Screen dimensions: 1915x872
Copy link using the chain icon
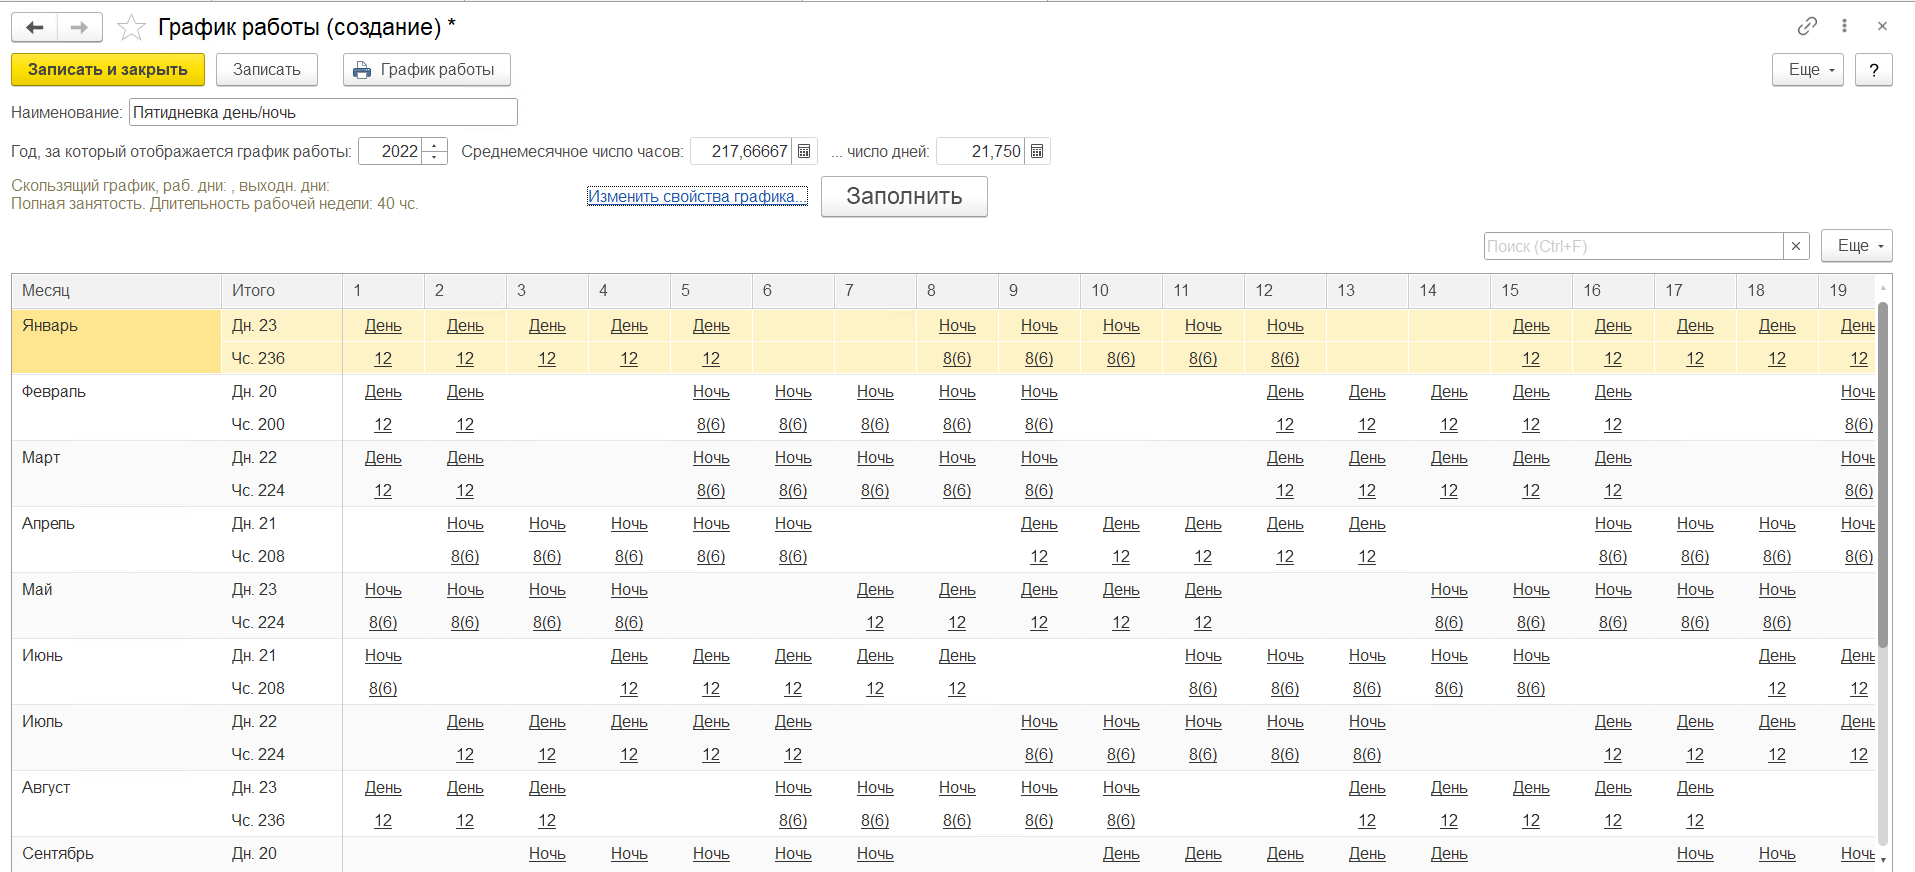1807,26
